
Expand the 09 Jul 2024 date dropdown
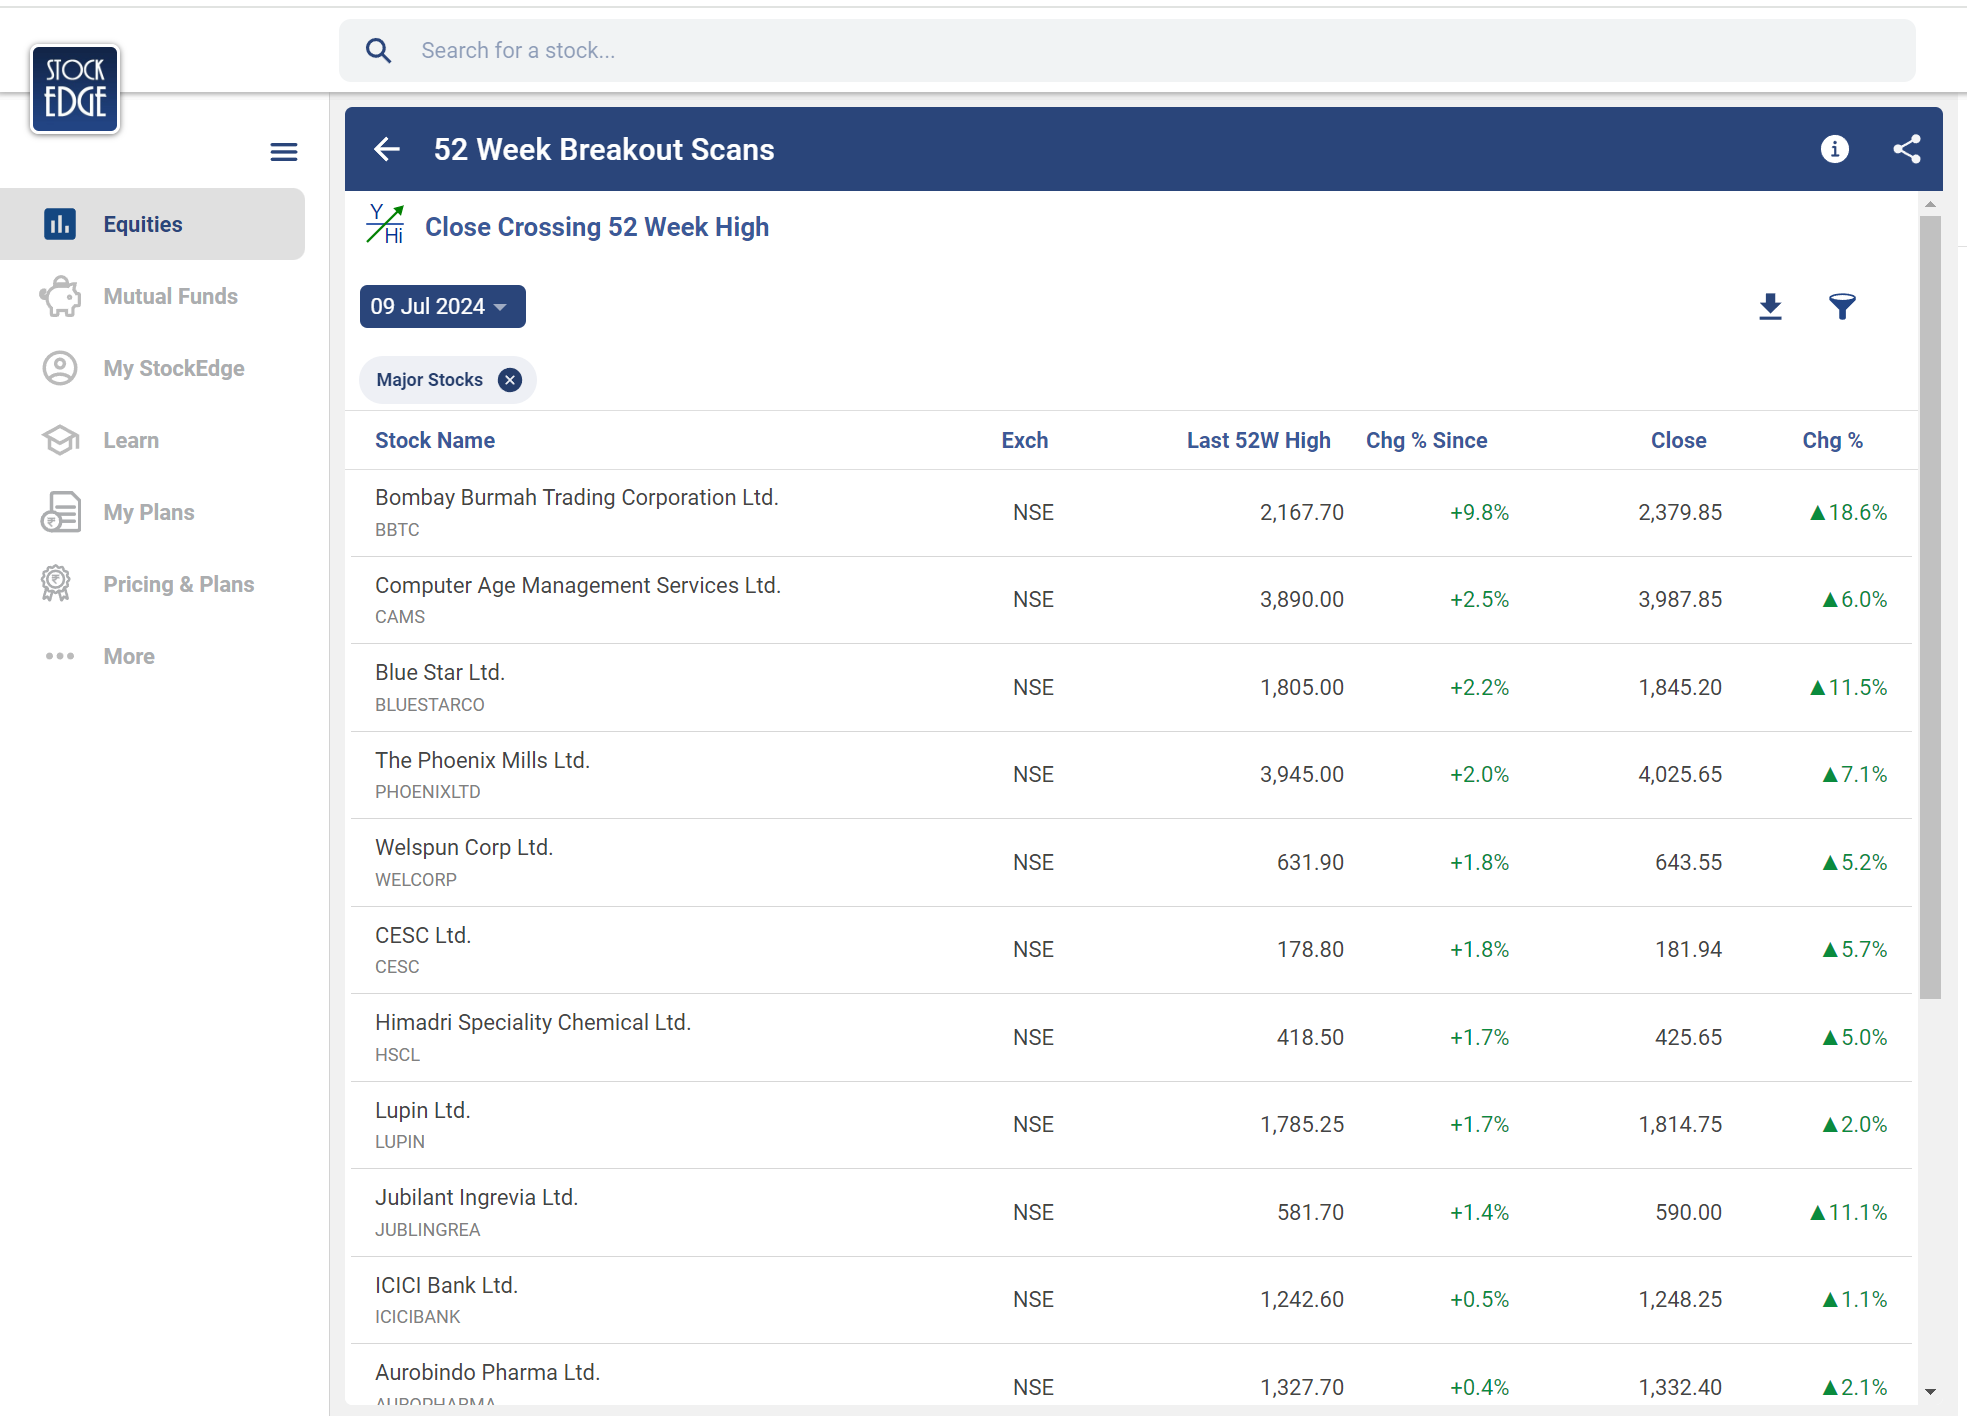point(442,307)
